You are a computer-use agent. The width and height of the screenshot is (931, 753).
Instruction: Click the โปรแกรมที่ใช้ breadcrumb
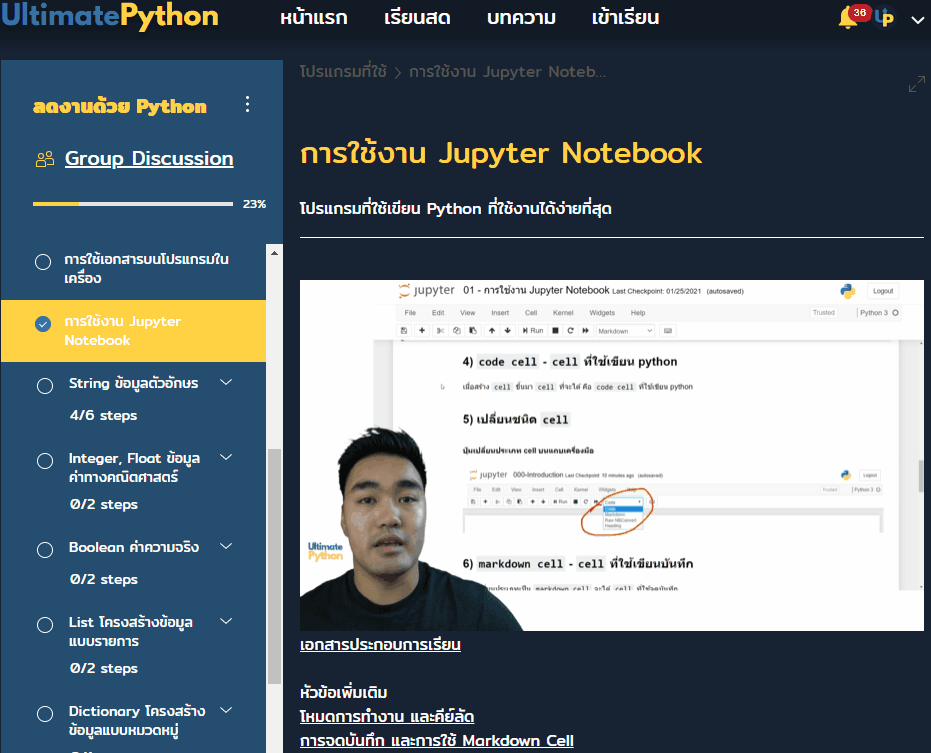tap(343, 72)
